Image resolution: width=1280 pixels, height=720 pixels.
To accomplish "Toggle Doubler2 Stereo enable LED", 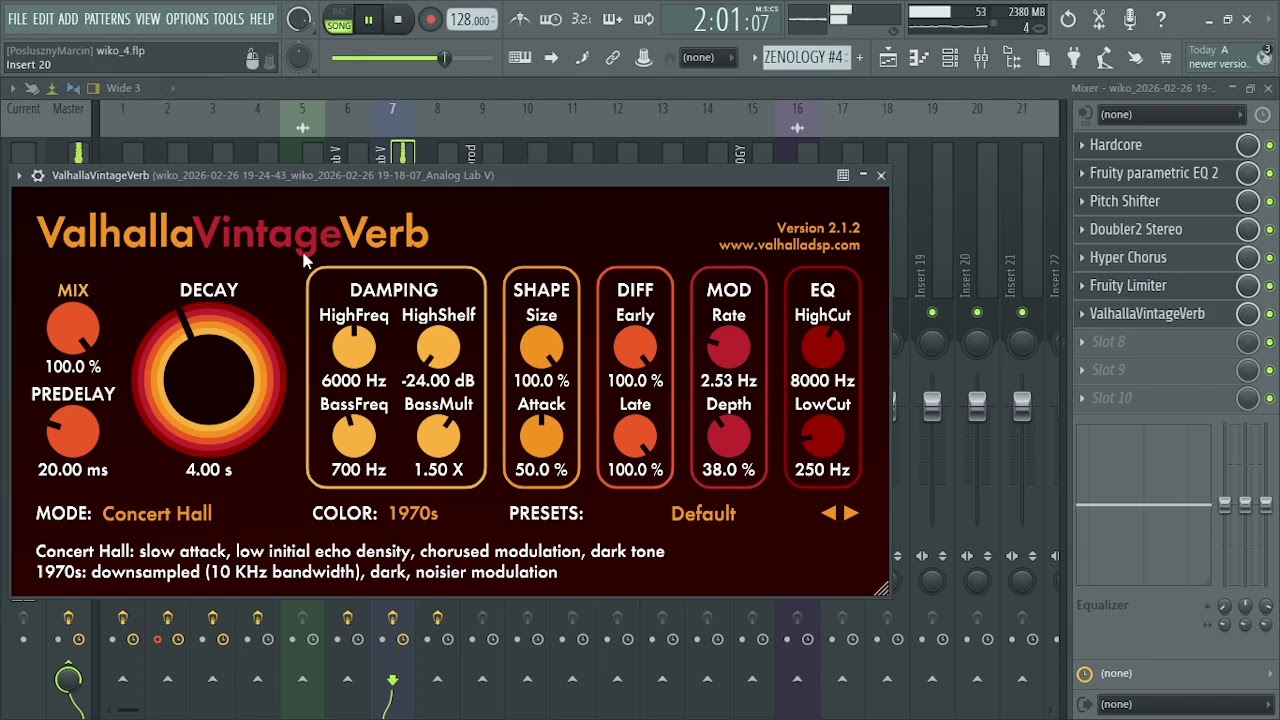I will coord(1270,229).
